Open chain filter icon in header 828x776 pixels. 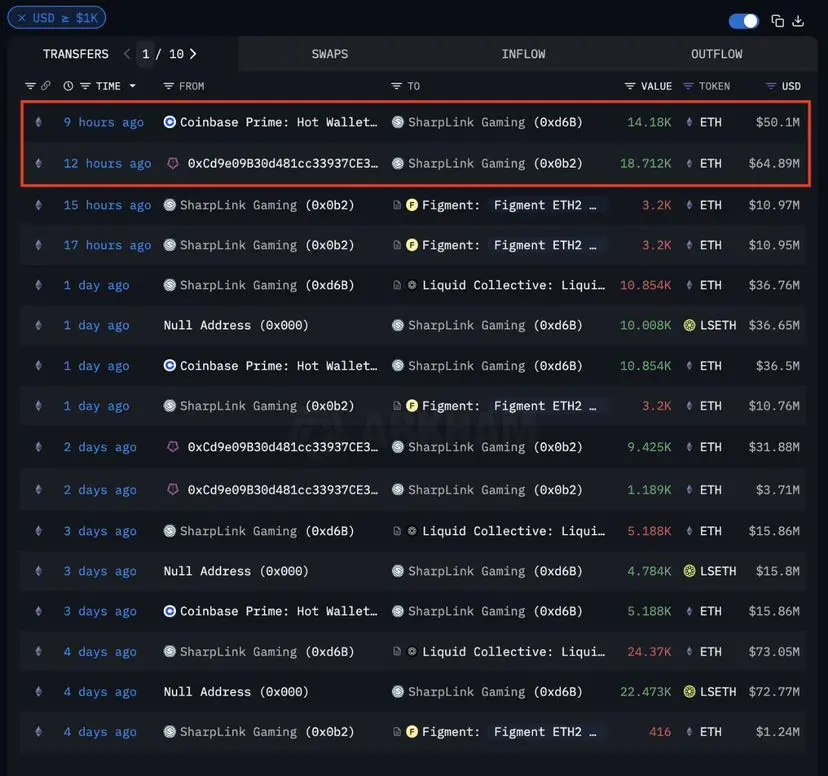[31, 86]
